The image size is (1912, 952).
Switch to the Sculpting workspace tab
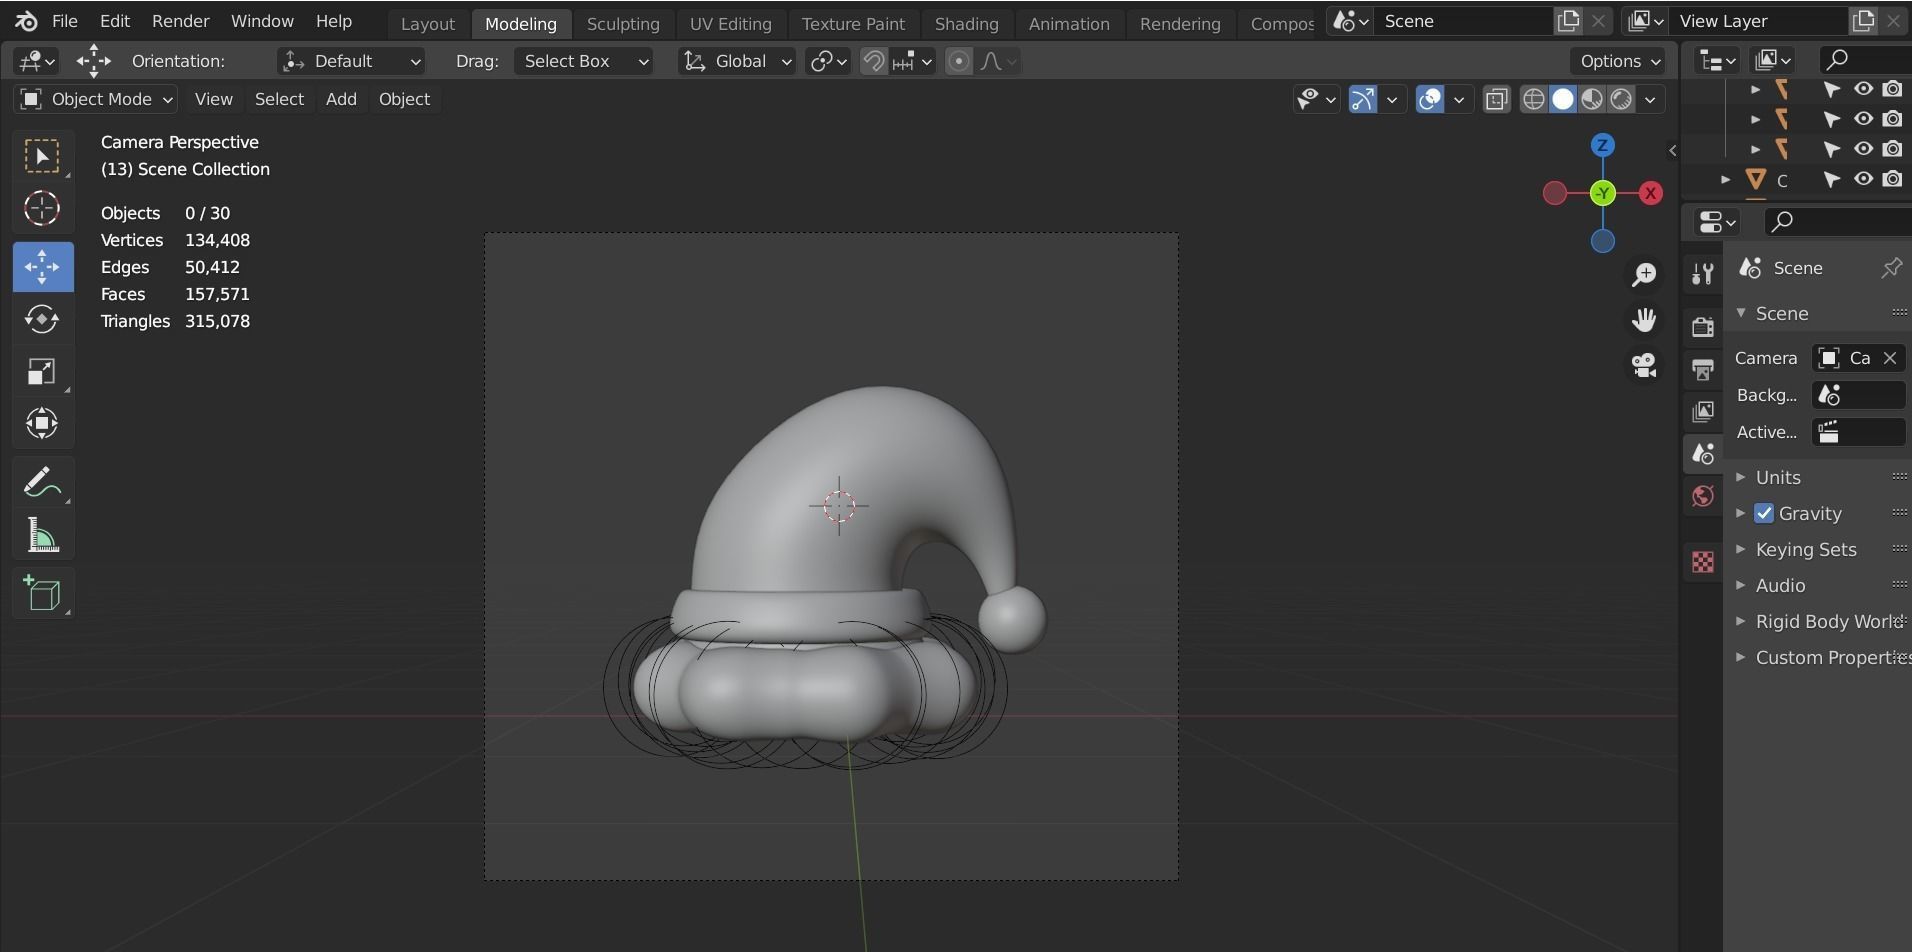click(623, 23)
